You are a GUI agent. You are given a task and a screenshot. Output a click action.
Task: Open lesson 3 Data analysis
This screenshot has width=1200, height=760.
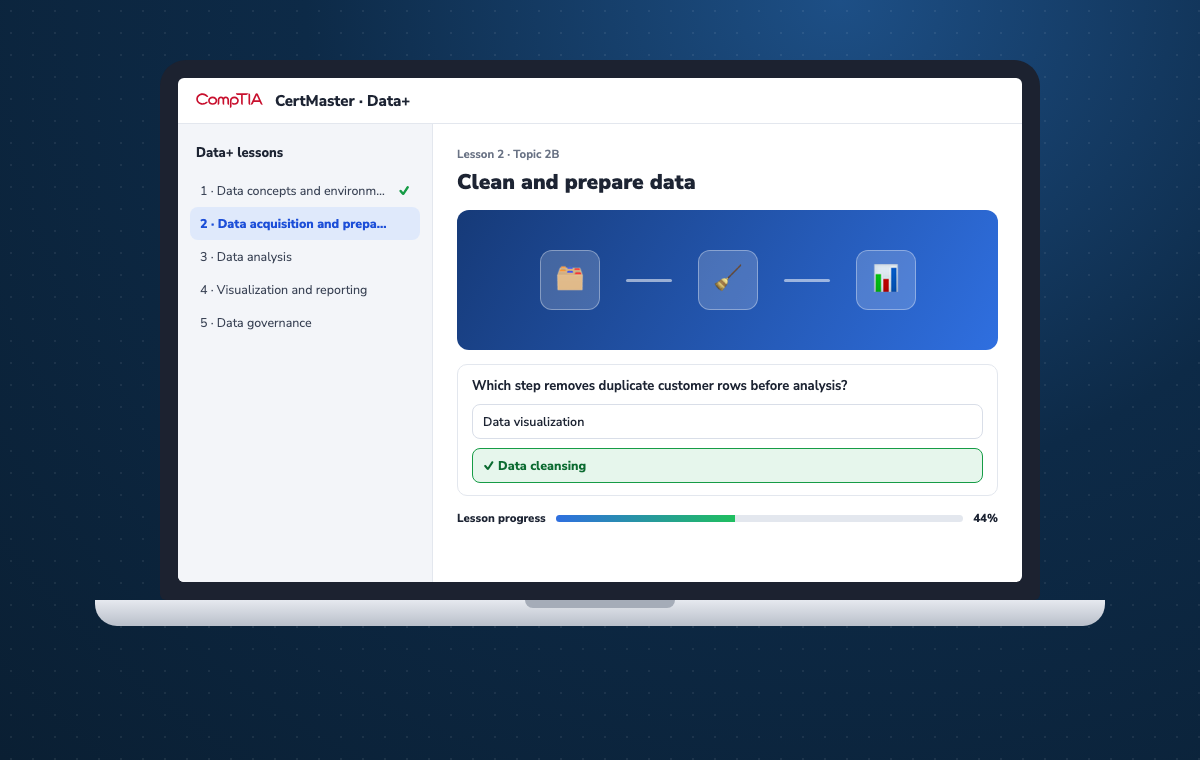coord(305,257)
